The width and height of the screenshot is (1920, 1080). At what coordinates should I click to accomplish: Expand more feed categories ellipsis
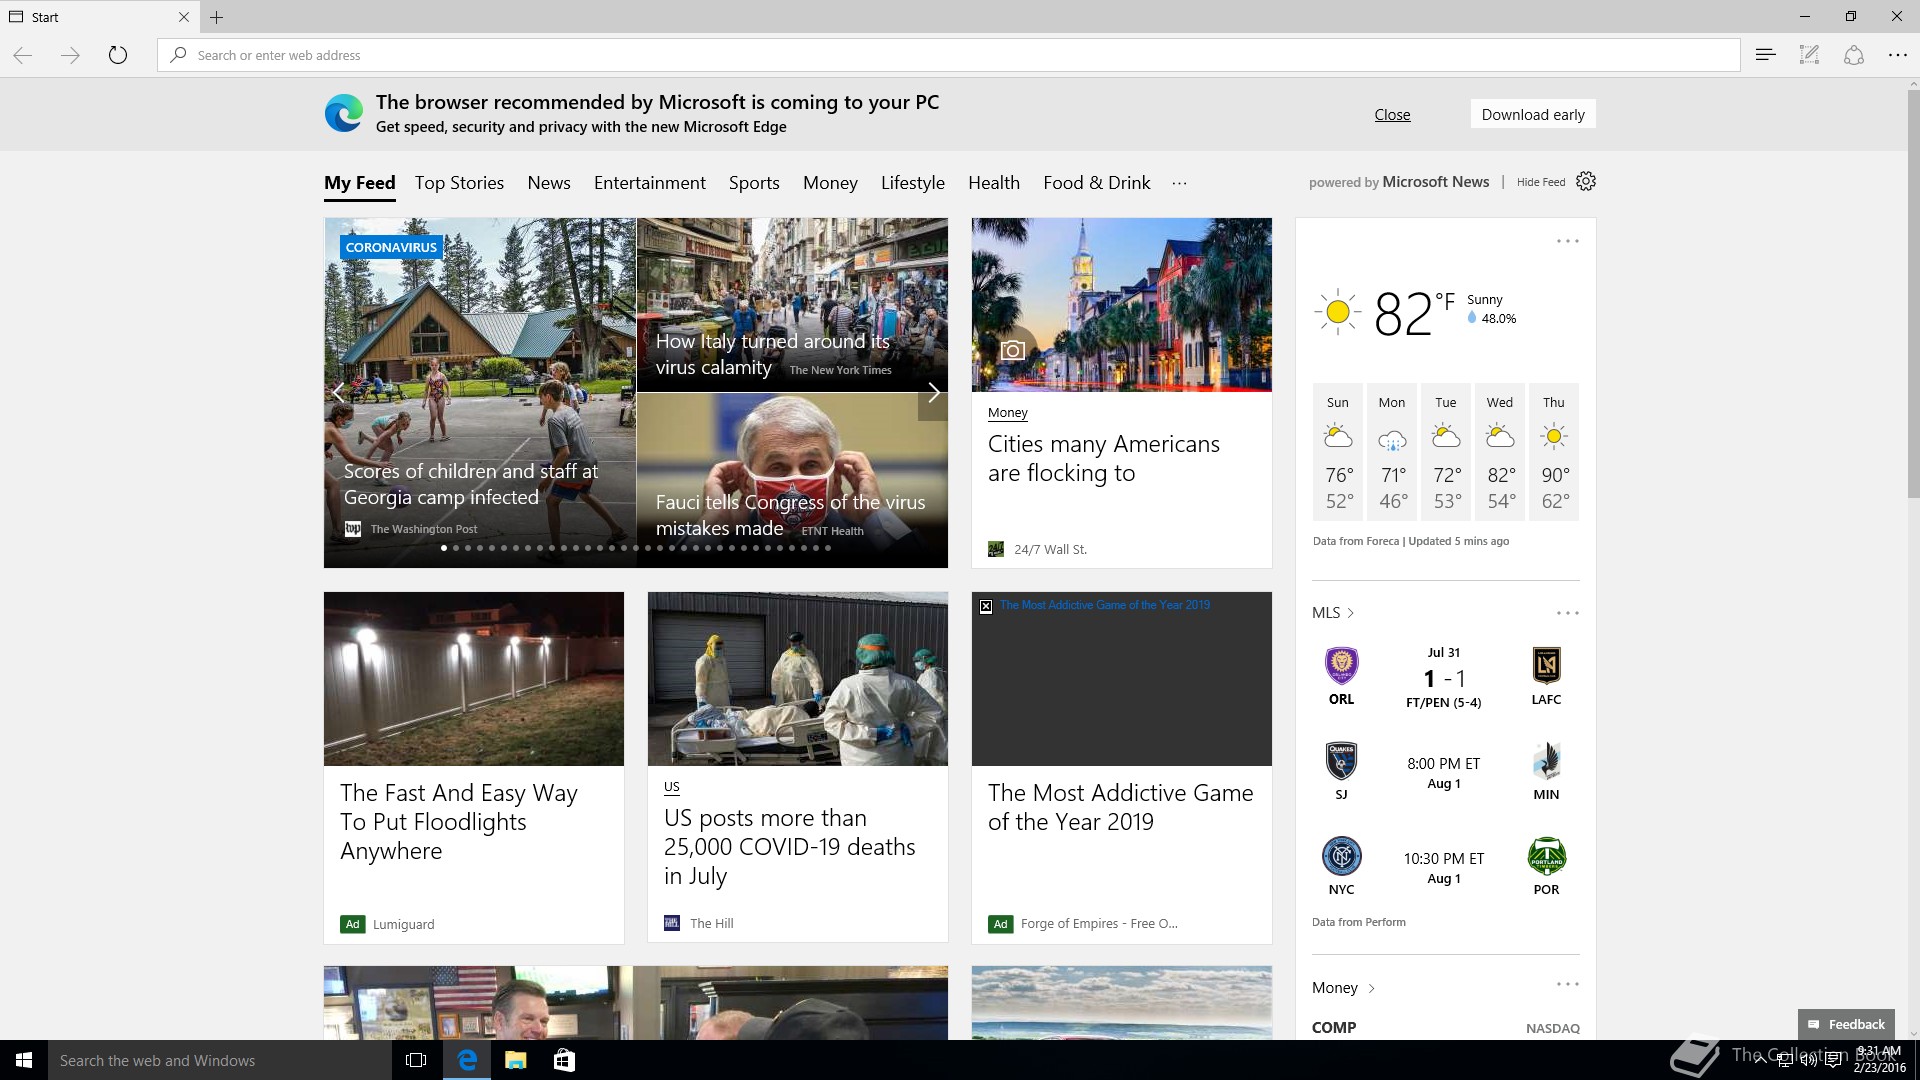click(x=1179, y=183)
